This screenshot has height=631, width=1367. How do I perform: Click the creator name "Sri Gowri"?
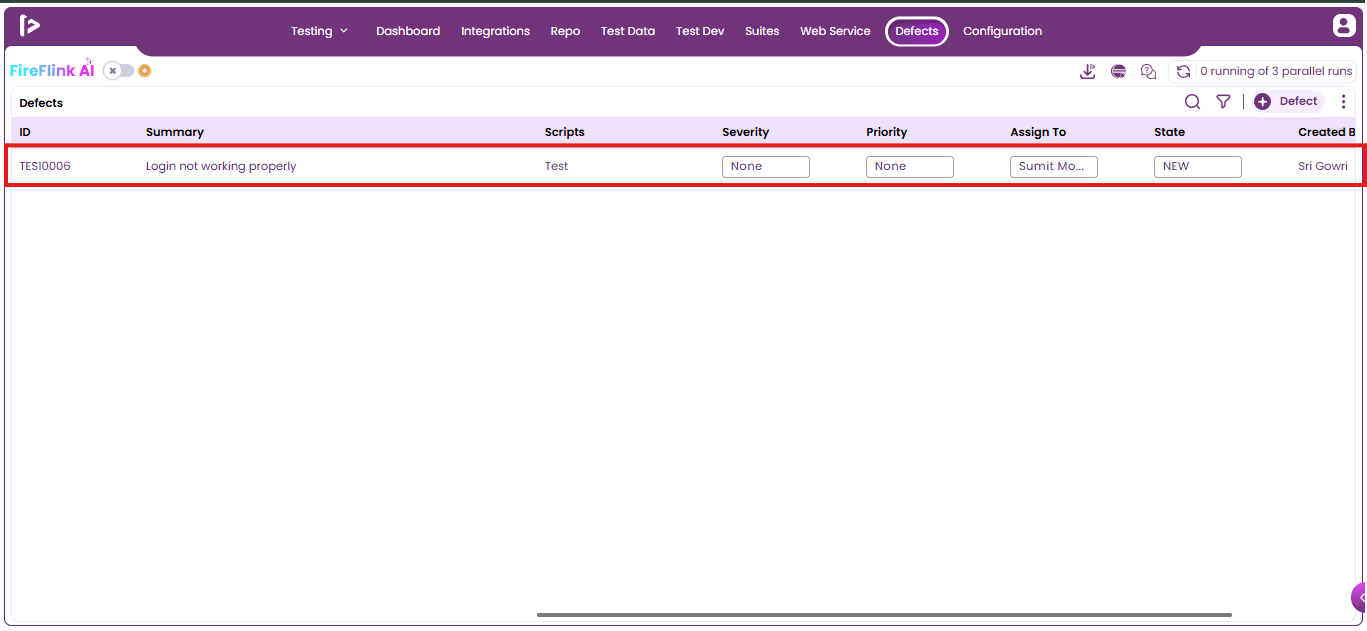pos(1323,166)
